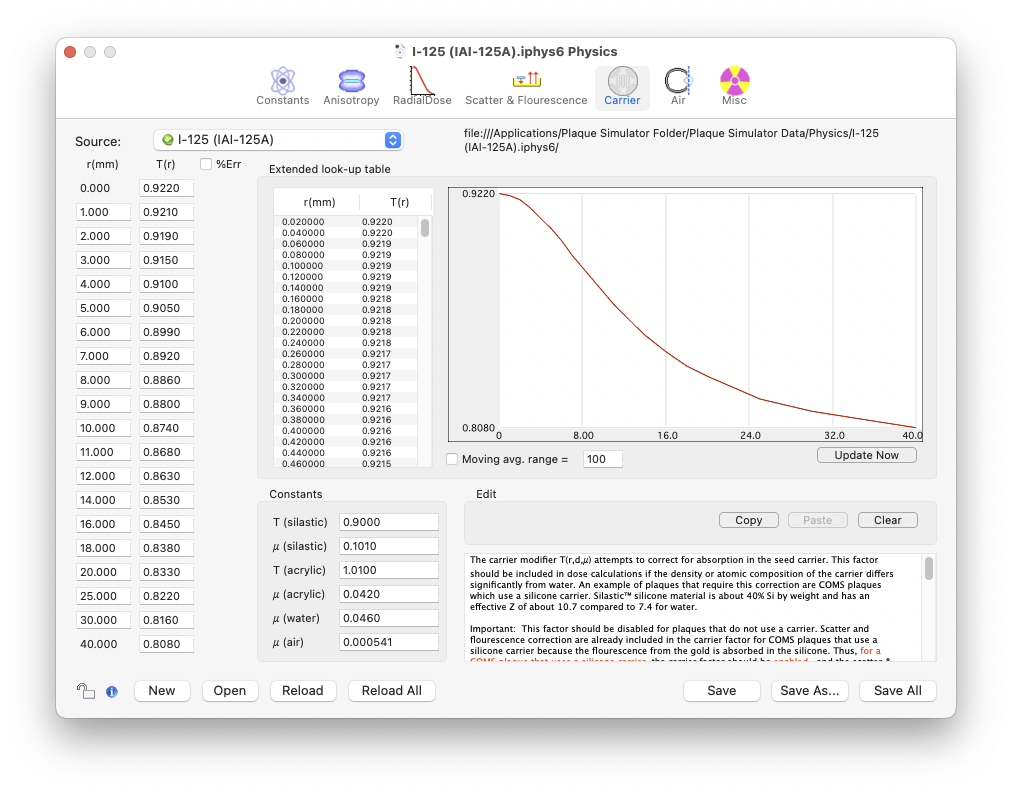Show Scatter & Flourescence settings
The width and height of the screenshot is (1012, 792).
[526, 86]
